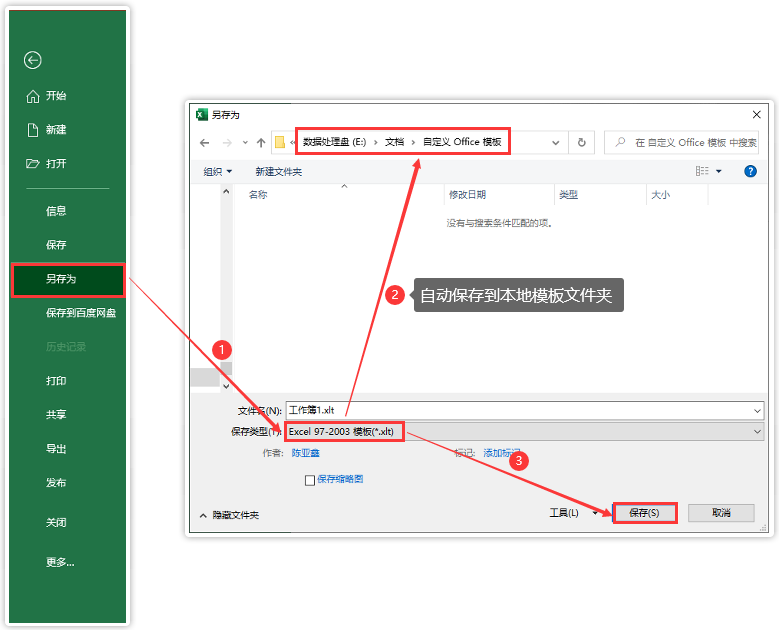Click the 文件名 input field
Viewport: 779px width, 630px height.
(x=519, y=410)
